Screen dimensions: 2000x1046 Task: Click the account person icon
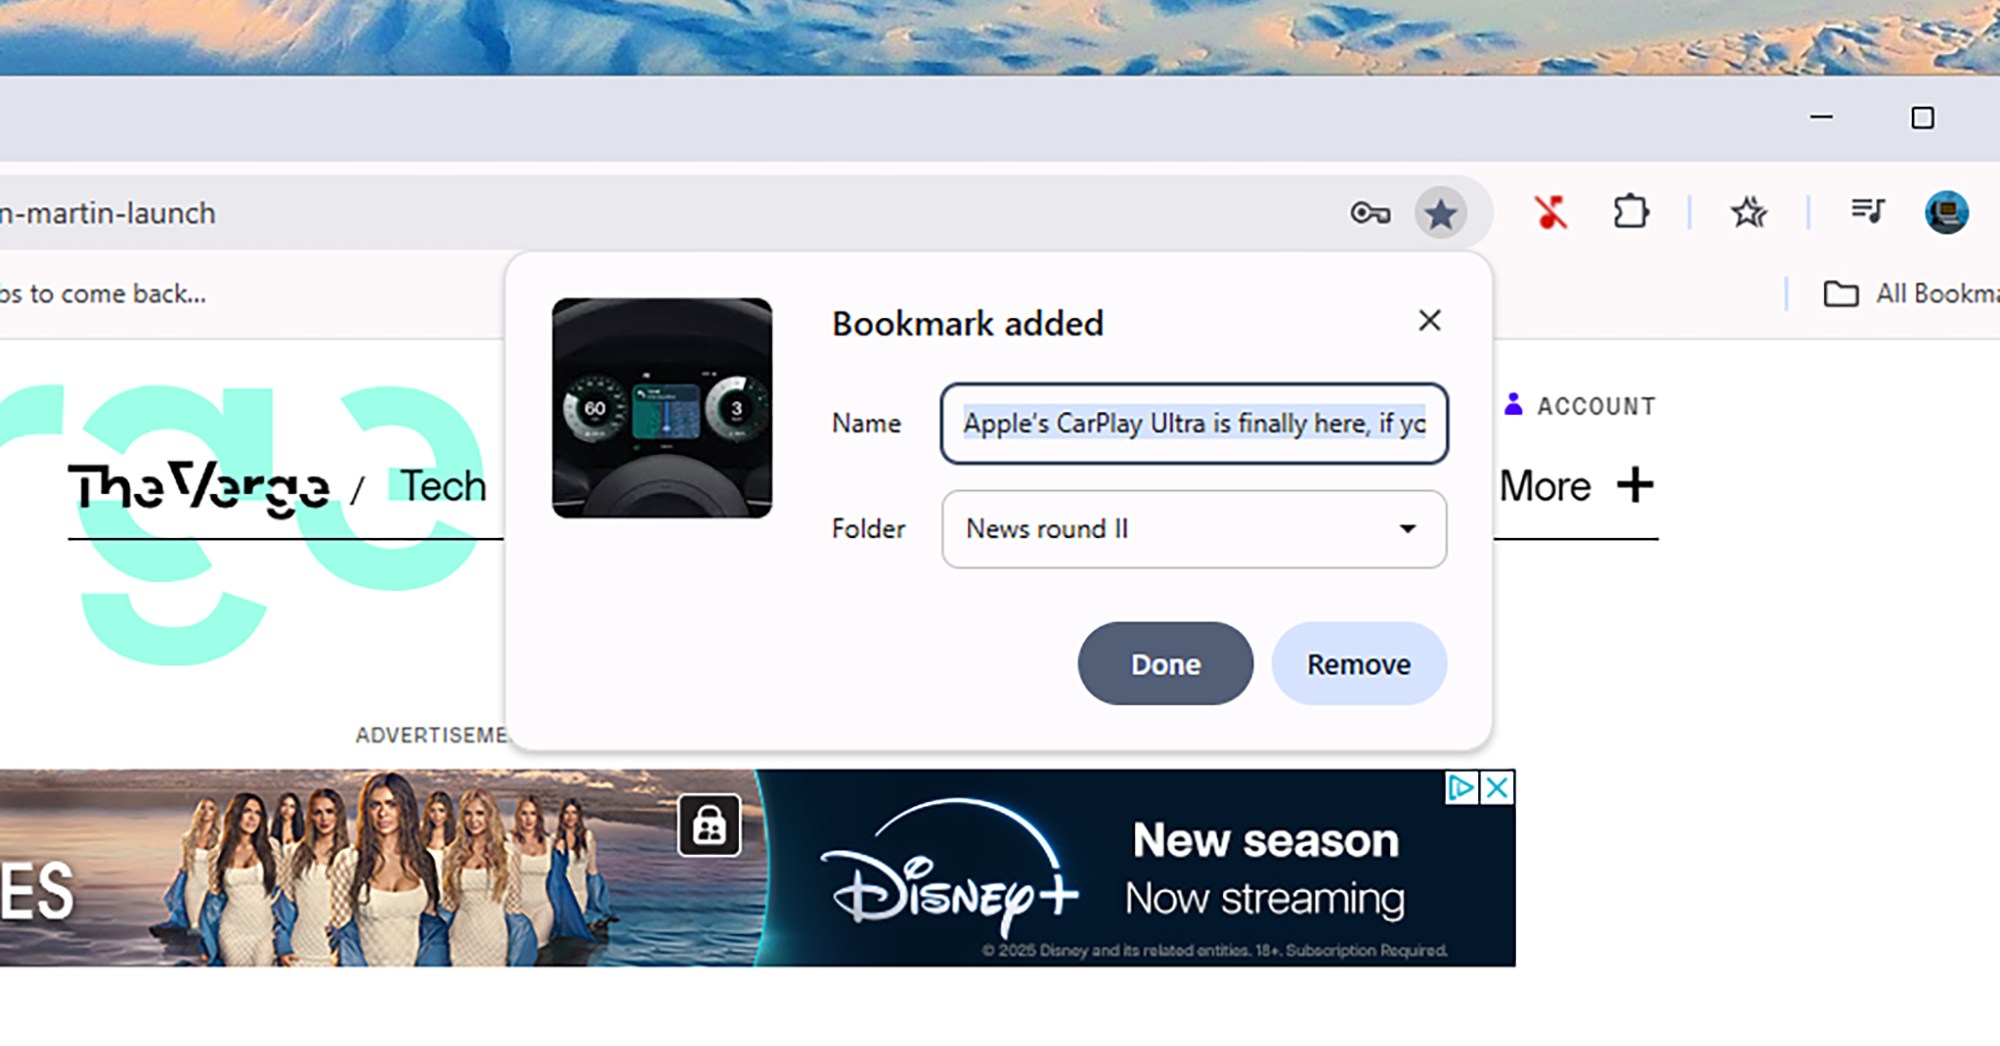coord(1513,404)
